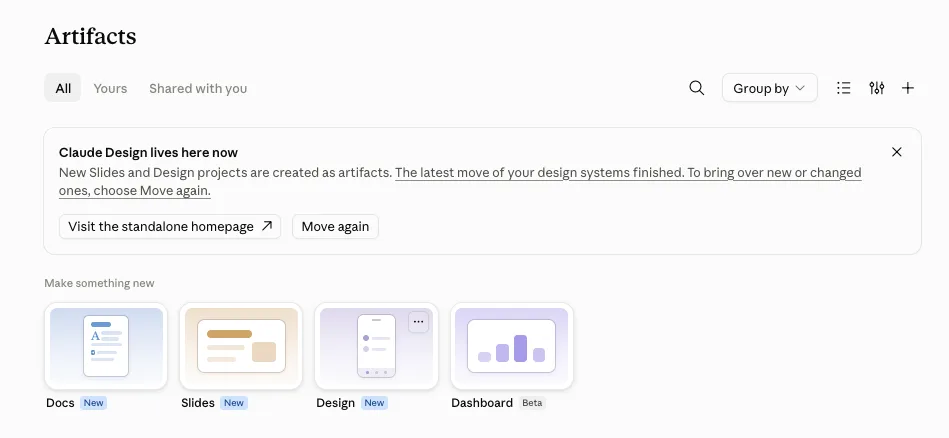Click the Artifacts page heading
The width and height of the screenshot is (949, 438).
tap(90, 36)
